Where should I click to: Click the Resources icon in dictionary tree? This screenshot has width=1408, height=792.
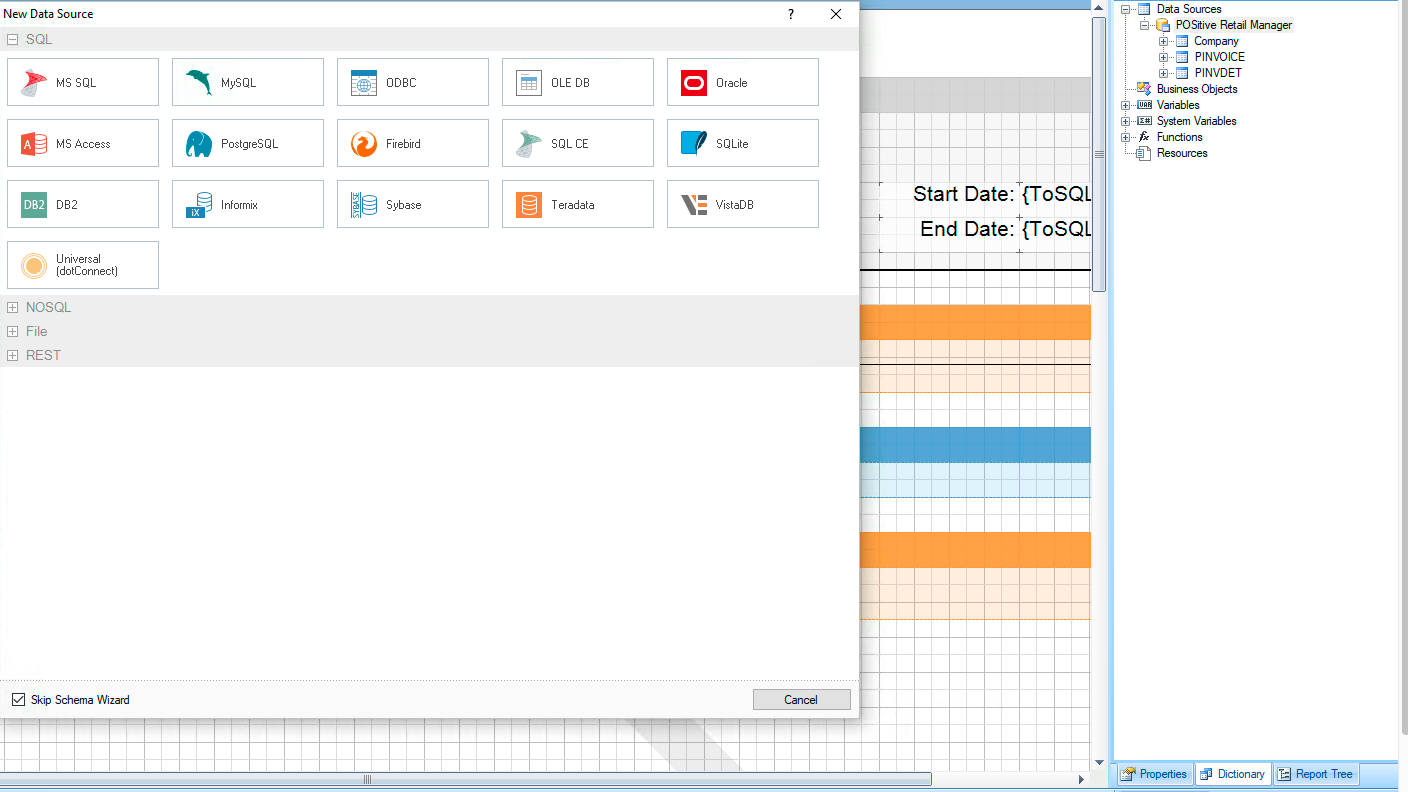tap(1144, 153)
